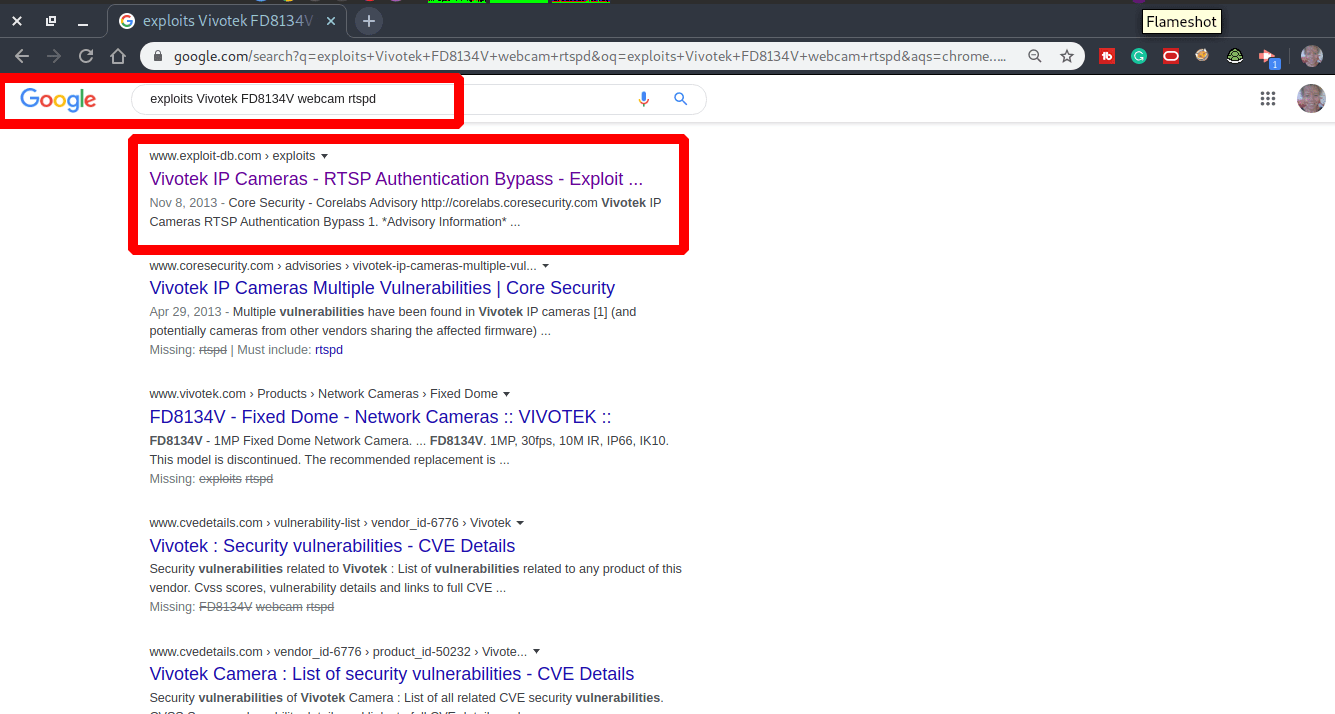Image resolution: width=1335 pixels, height=714 pixels.
Task: Submit the search with the magnifier icon
Action: pyautogui.click(x=681, y=99)
